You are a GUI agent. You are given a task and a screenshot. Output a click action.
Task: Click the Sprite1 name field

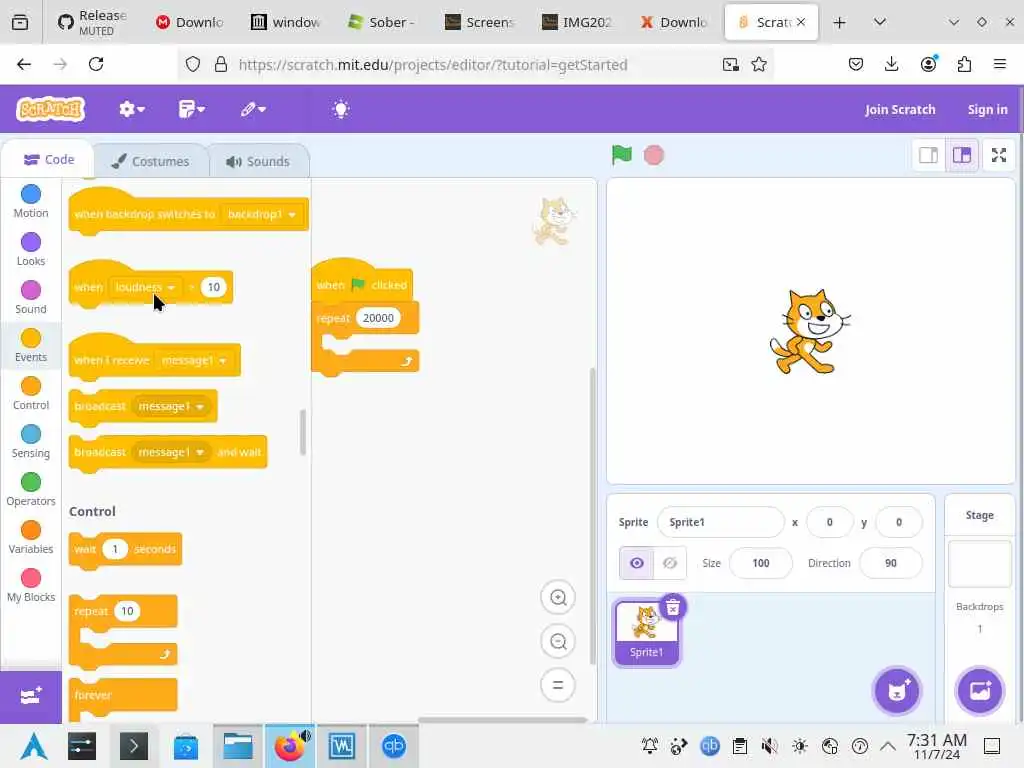coord(720,522)
